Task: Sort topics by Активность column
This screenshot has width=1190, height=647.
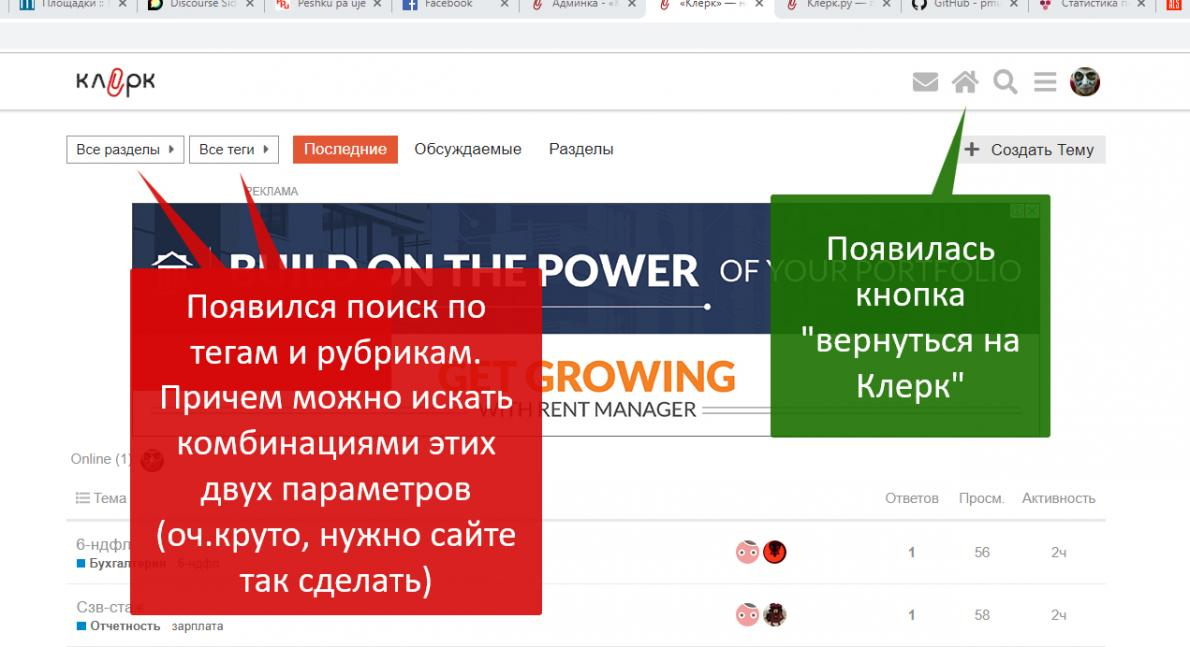Action: coord(1059,498)
